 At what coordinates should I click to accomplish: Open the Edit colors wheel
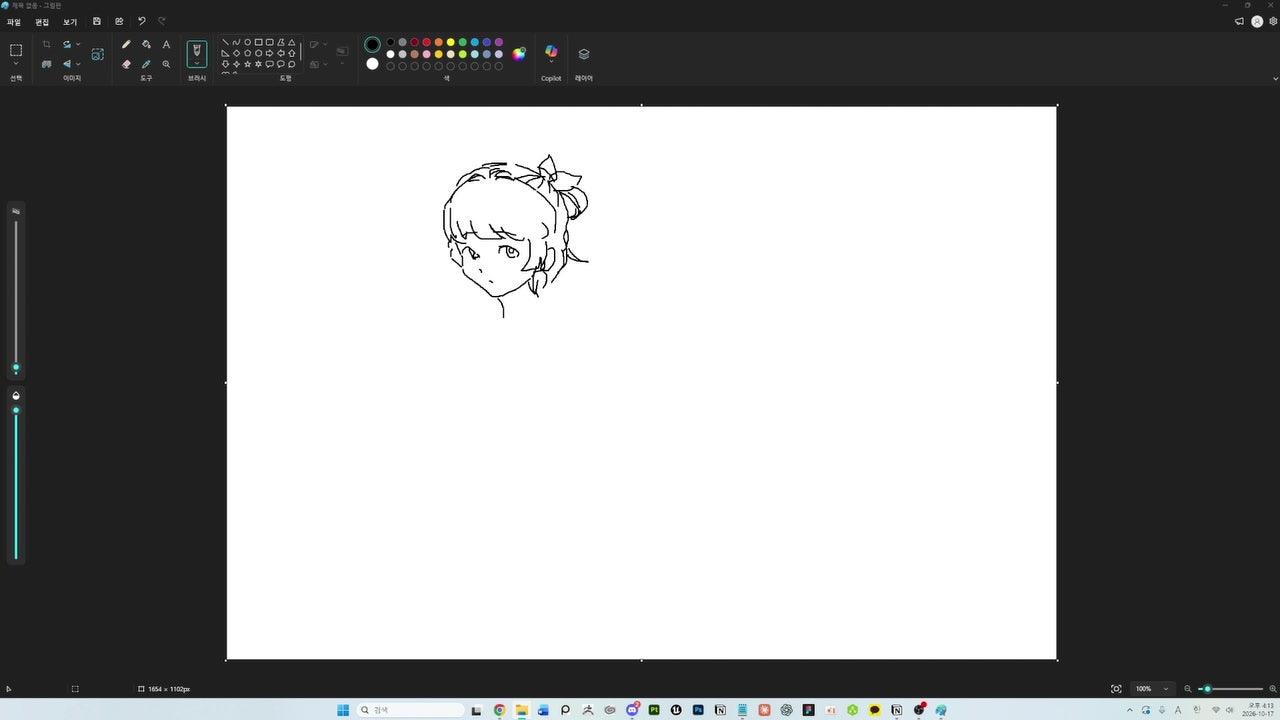pos(519,54)
